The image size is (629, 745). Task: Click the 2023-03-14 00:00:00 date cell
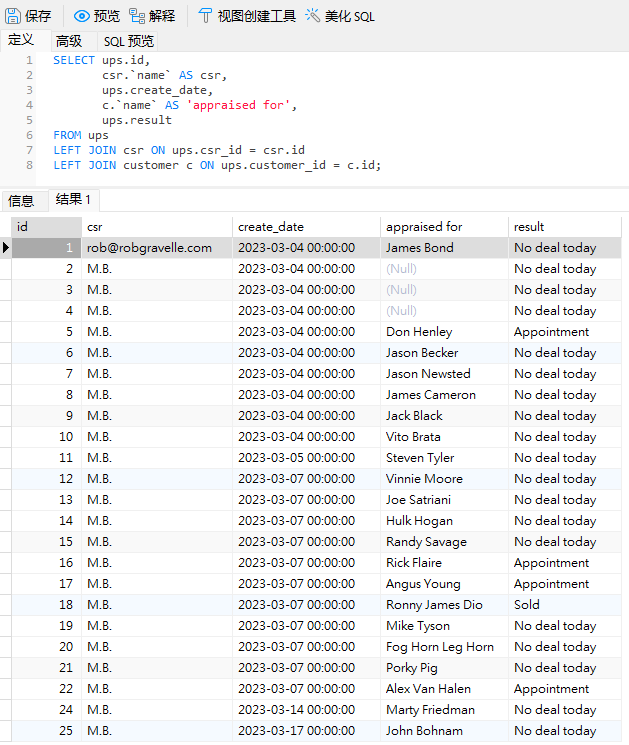(x=306, y=709)
